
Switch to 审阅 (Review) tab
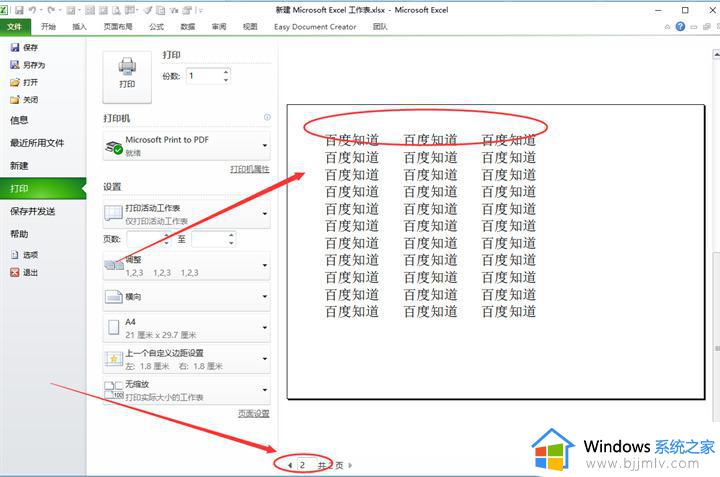pyautogui.click(x=219, y=27)
